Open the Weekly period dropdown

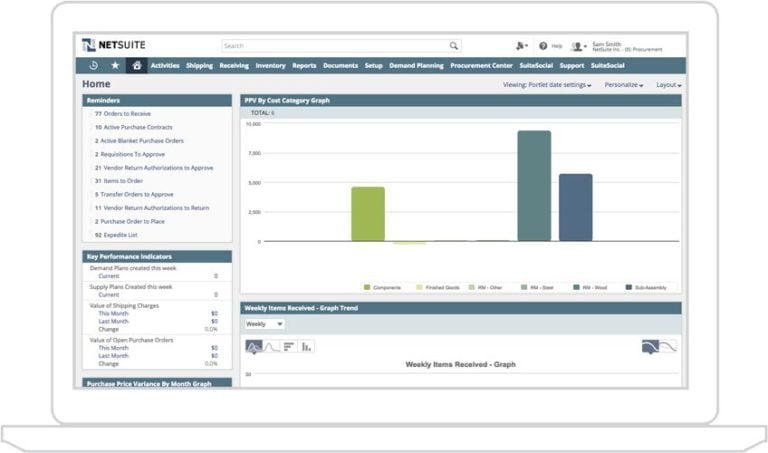pos(265,324)
